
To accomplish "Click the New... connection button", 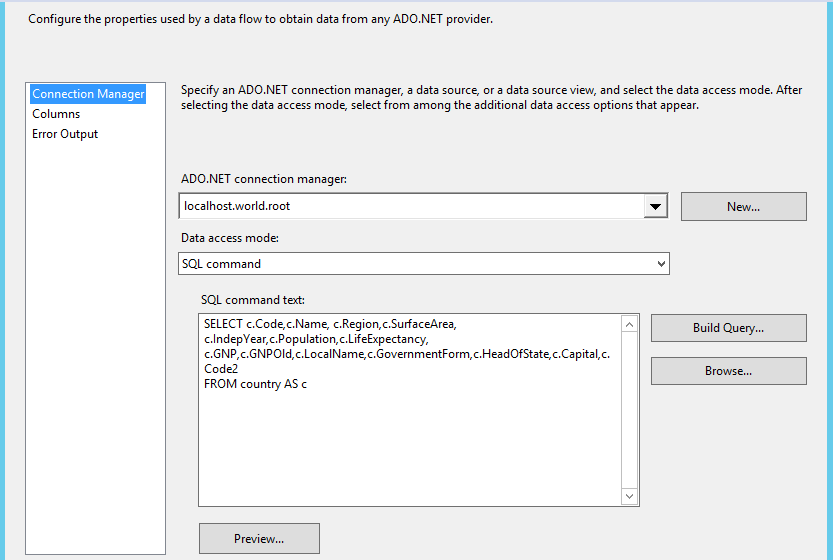I will click(743, 207).
